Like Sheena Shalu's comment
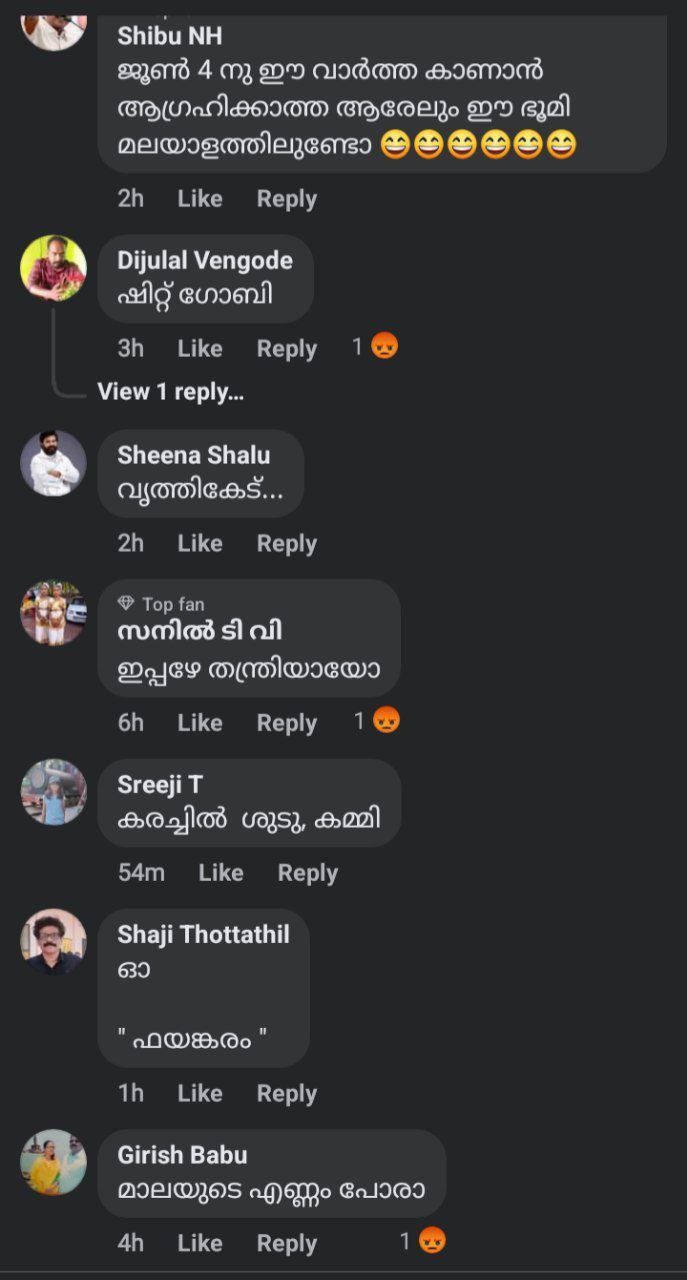 click(x=200, y=543)
